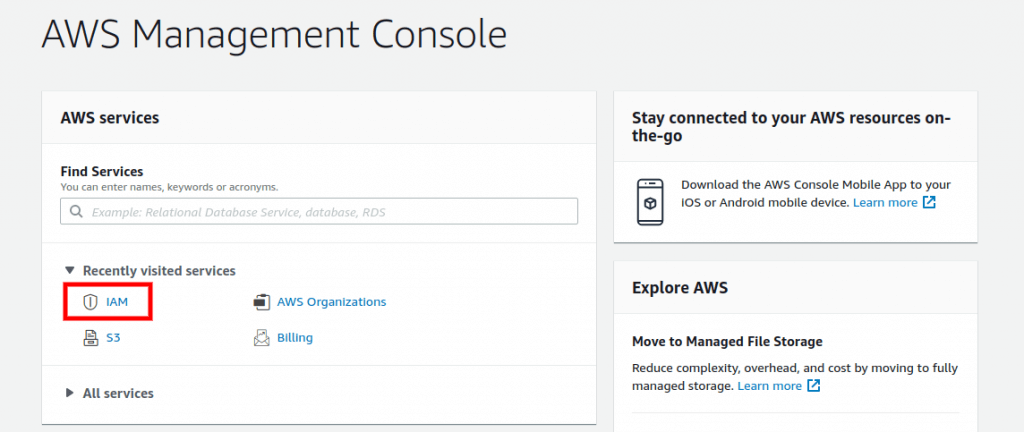Open external link icon after storage Learn more
The height and width of the screenshot is (432, 1024).
(x=814, y=386)
